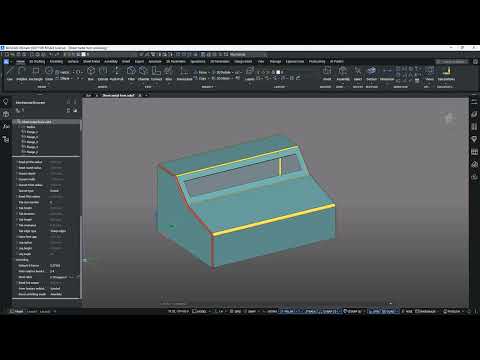Click the LookFrom view widget in the viewport
Image resolution: width=480 pixels, height=360 pixels.
(449, 118)
